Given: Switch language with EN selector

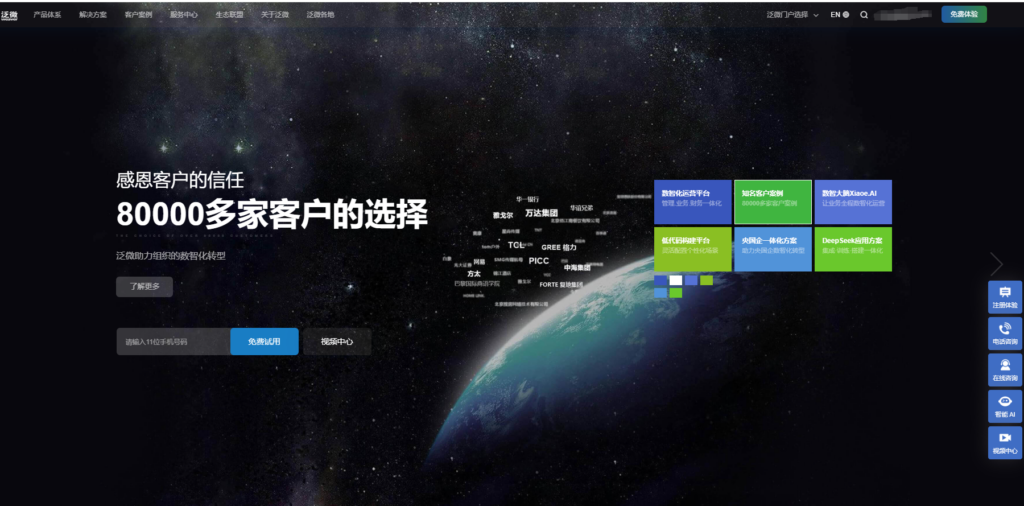Looking at the screenshot, I should tap(839, 15).
